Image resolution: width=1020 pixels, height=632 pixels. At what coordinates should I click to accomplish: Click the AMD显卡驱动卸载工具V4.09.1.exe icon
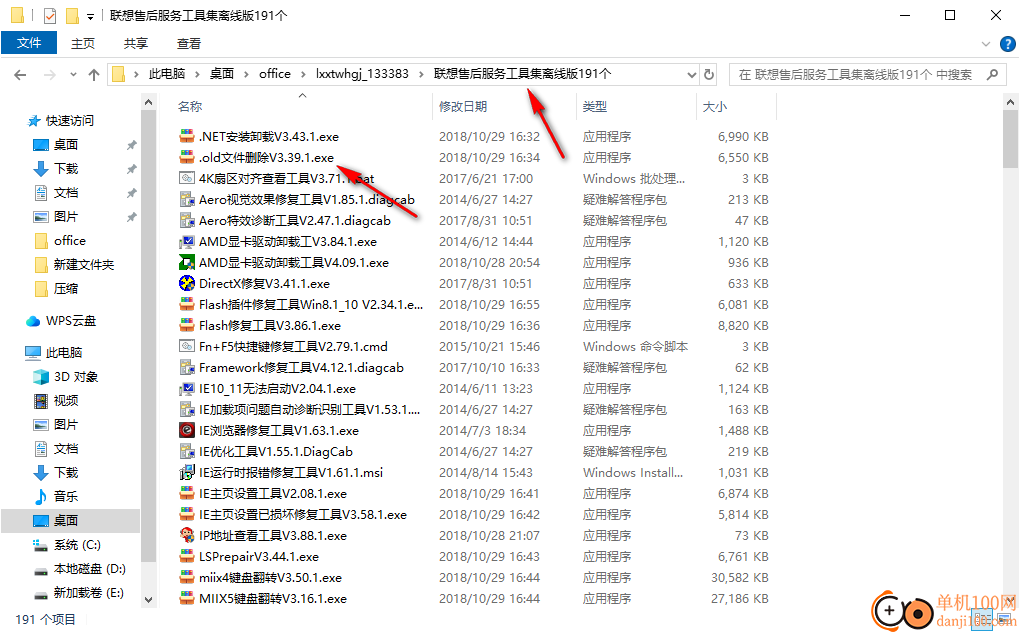pyautogui.click(x=187, y=263)
